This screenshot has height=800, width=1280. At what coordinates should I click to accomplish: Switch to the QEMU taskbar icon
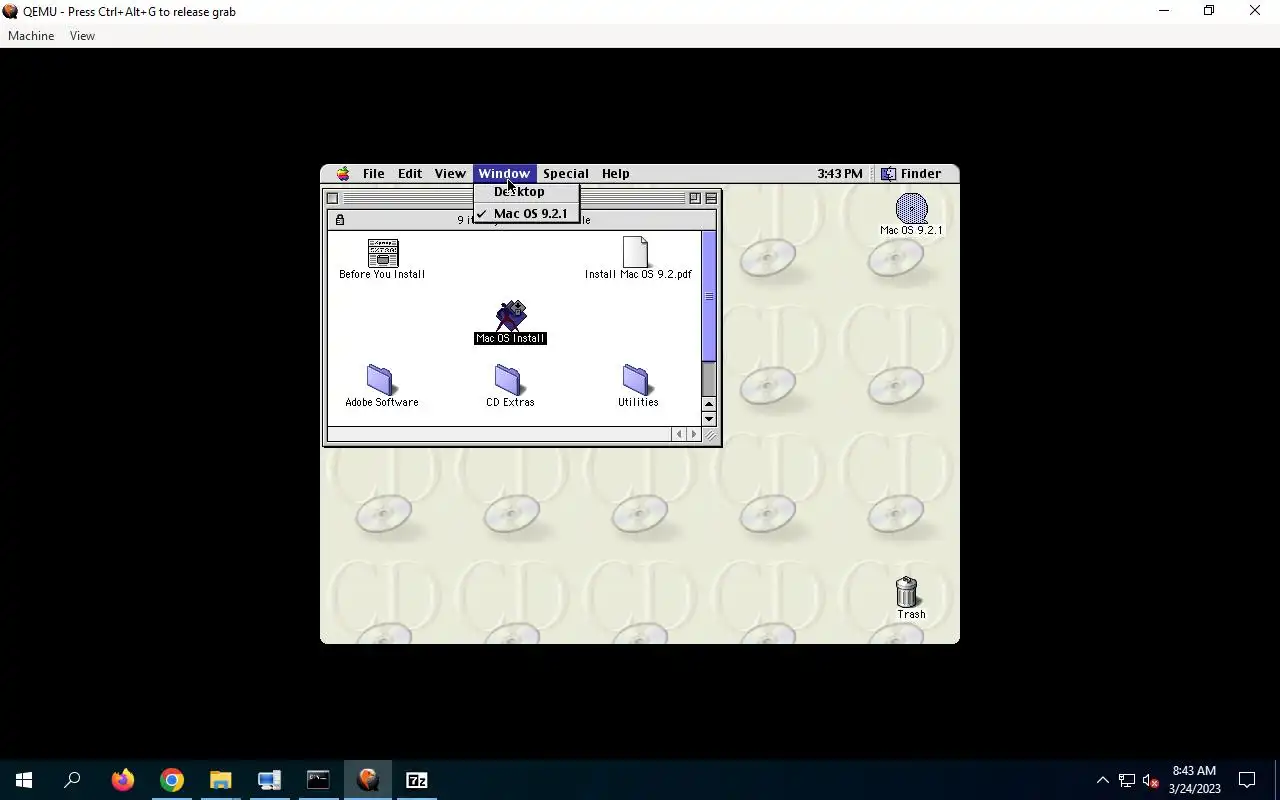tap(367, 780)
